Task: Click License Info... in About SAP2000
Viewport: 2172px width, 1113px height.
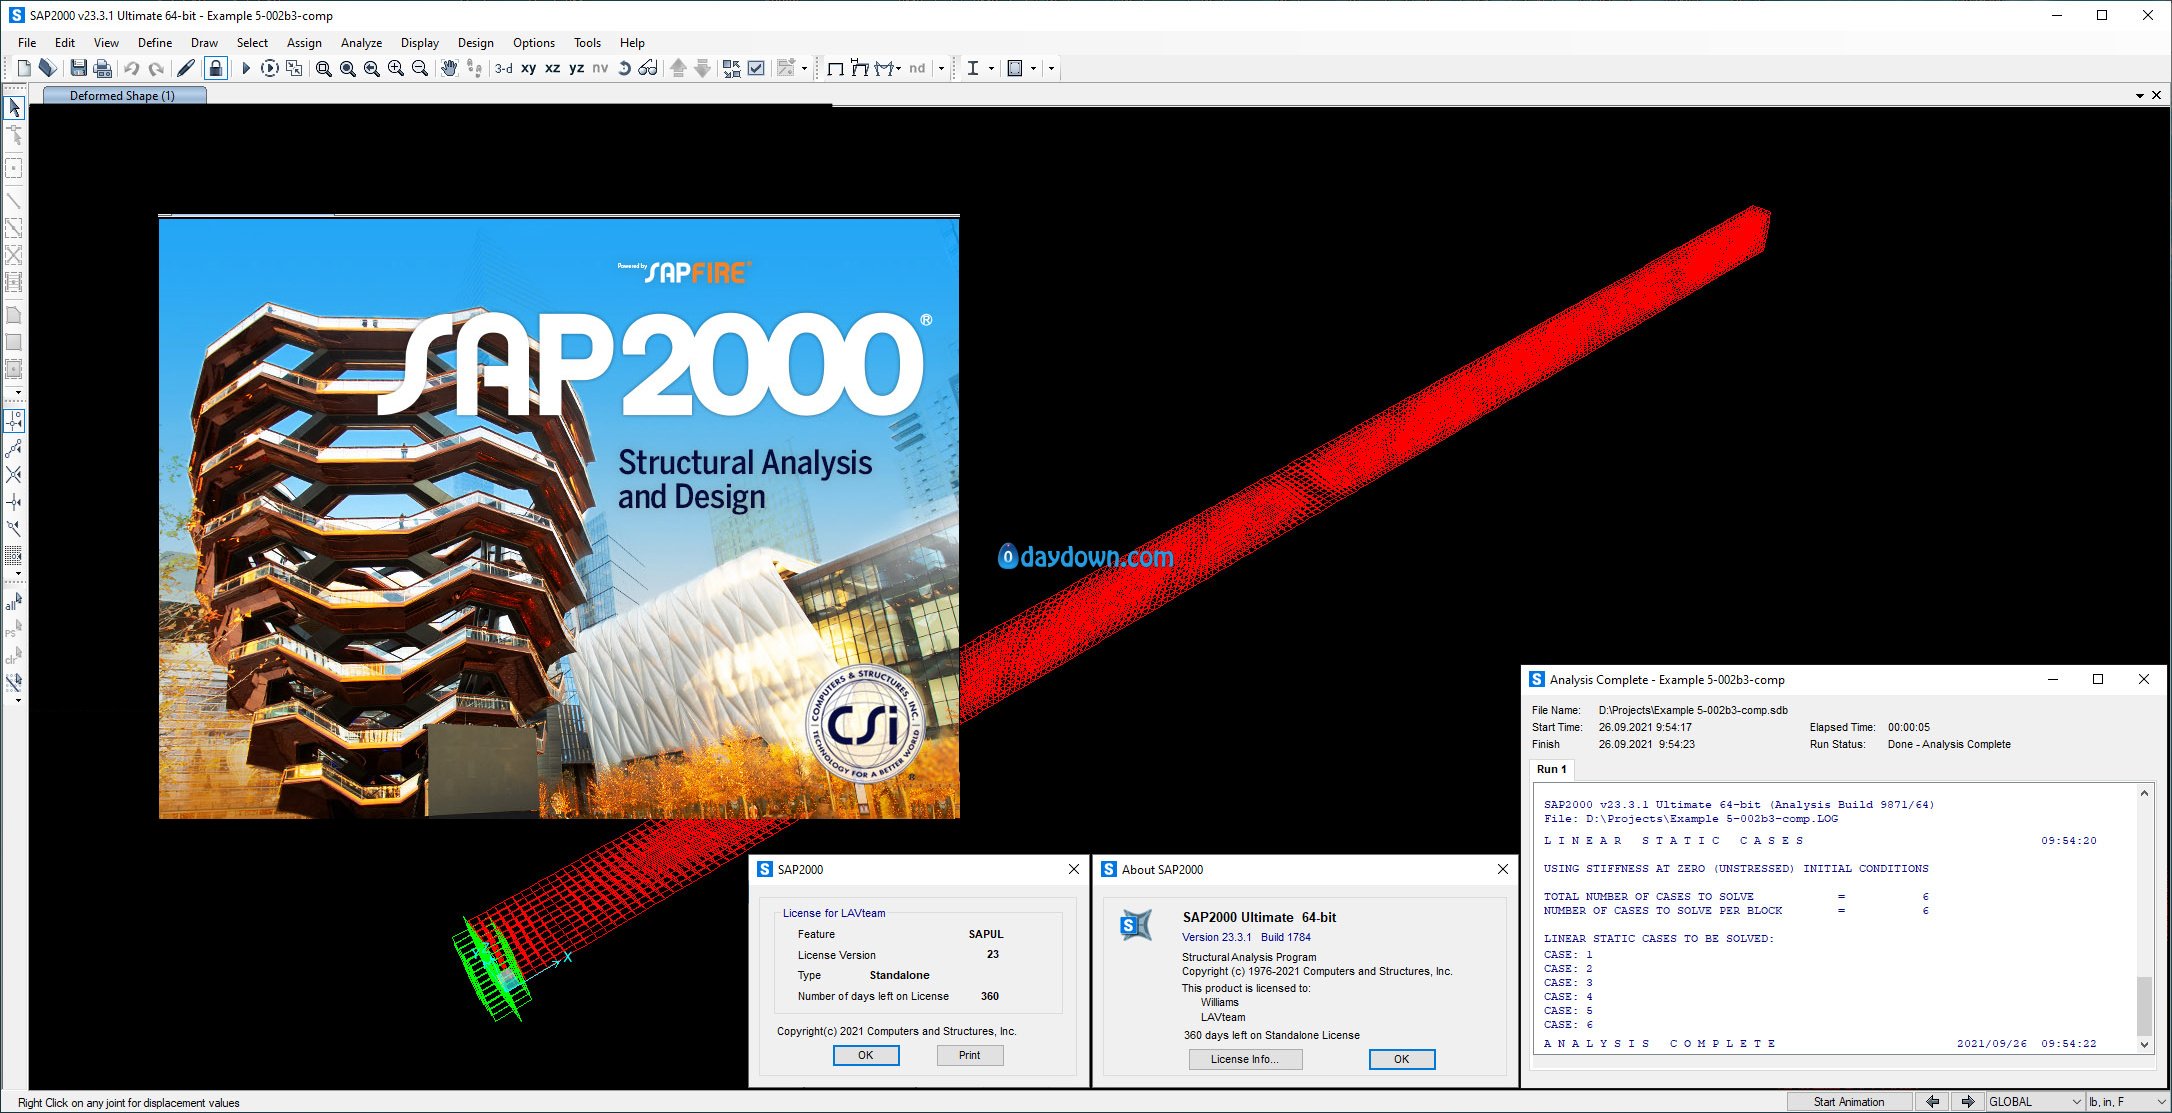Action: [x=1245, y=1059]
